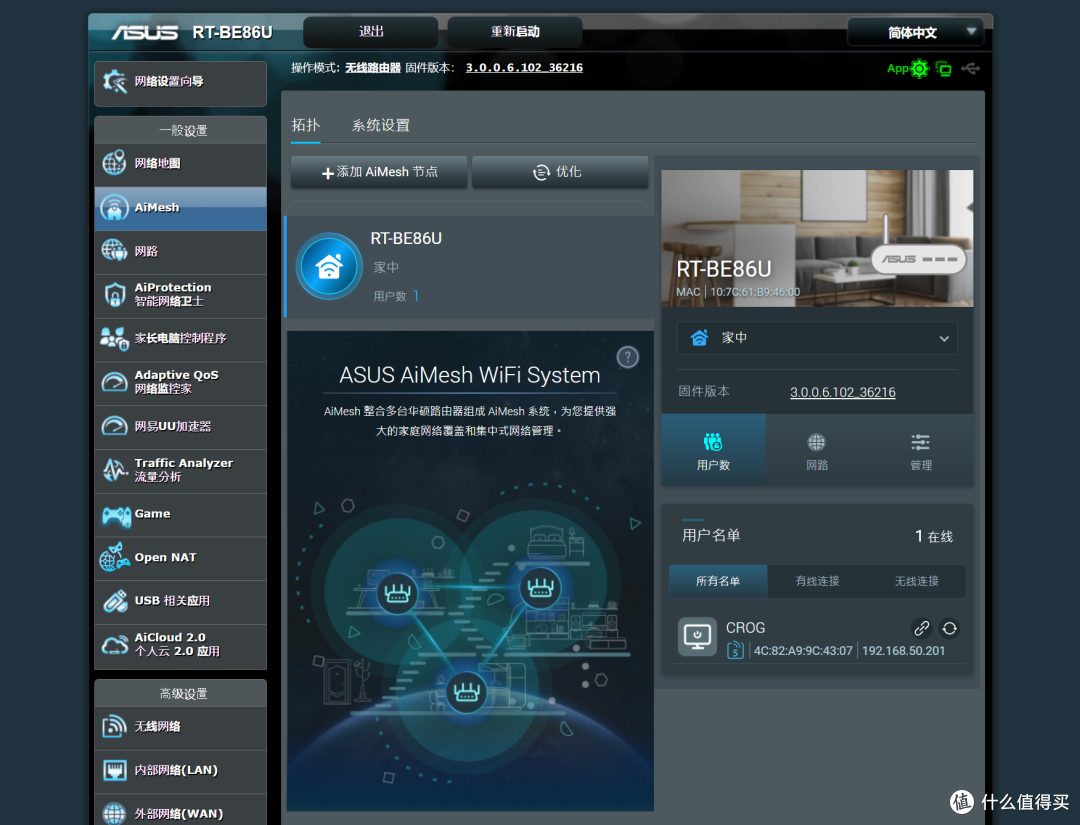This screenshot has width=1080, height=825.
Task: Click the 外部网络(WAN) globe icon
Action: [114, 813]
